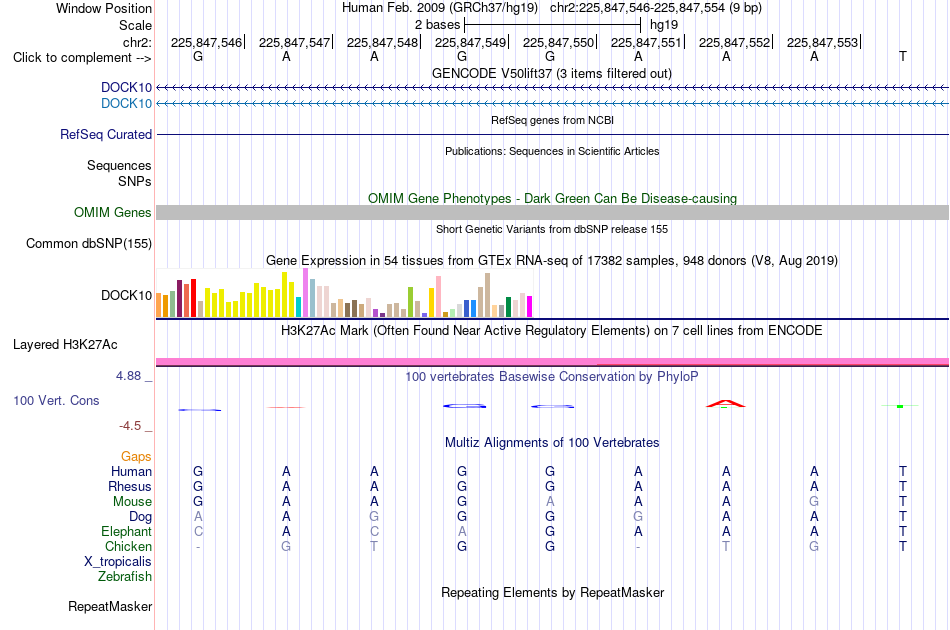Click the dark blue DOCK10 arrowed intron line

552,88
